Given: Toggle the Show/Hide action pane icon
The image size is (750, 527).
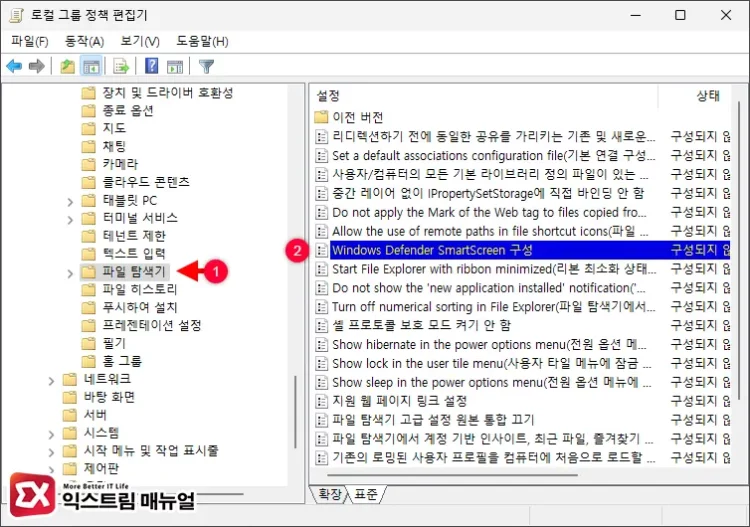Looking at the screenshot, I should click(x=175, y=66).
